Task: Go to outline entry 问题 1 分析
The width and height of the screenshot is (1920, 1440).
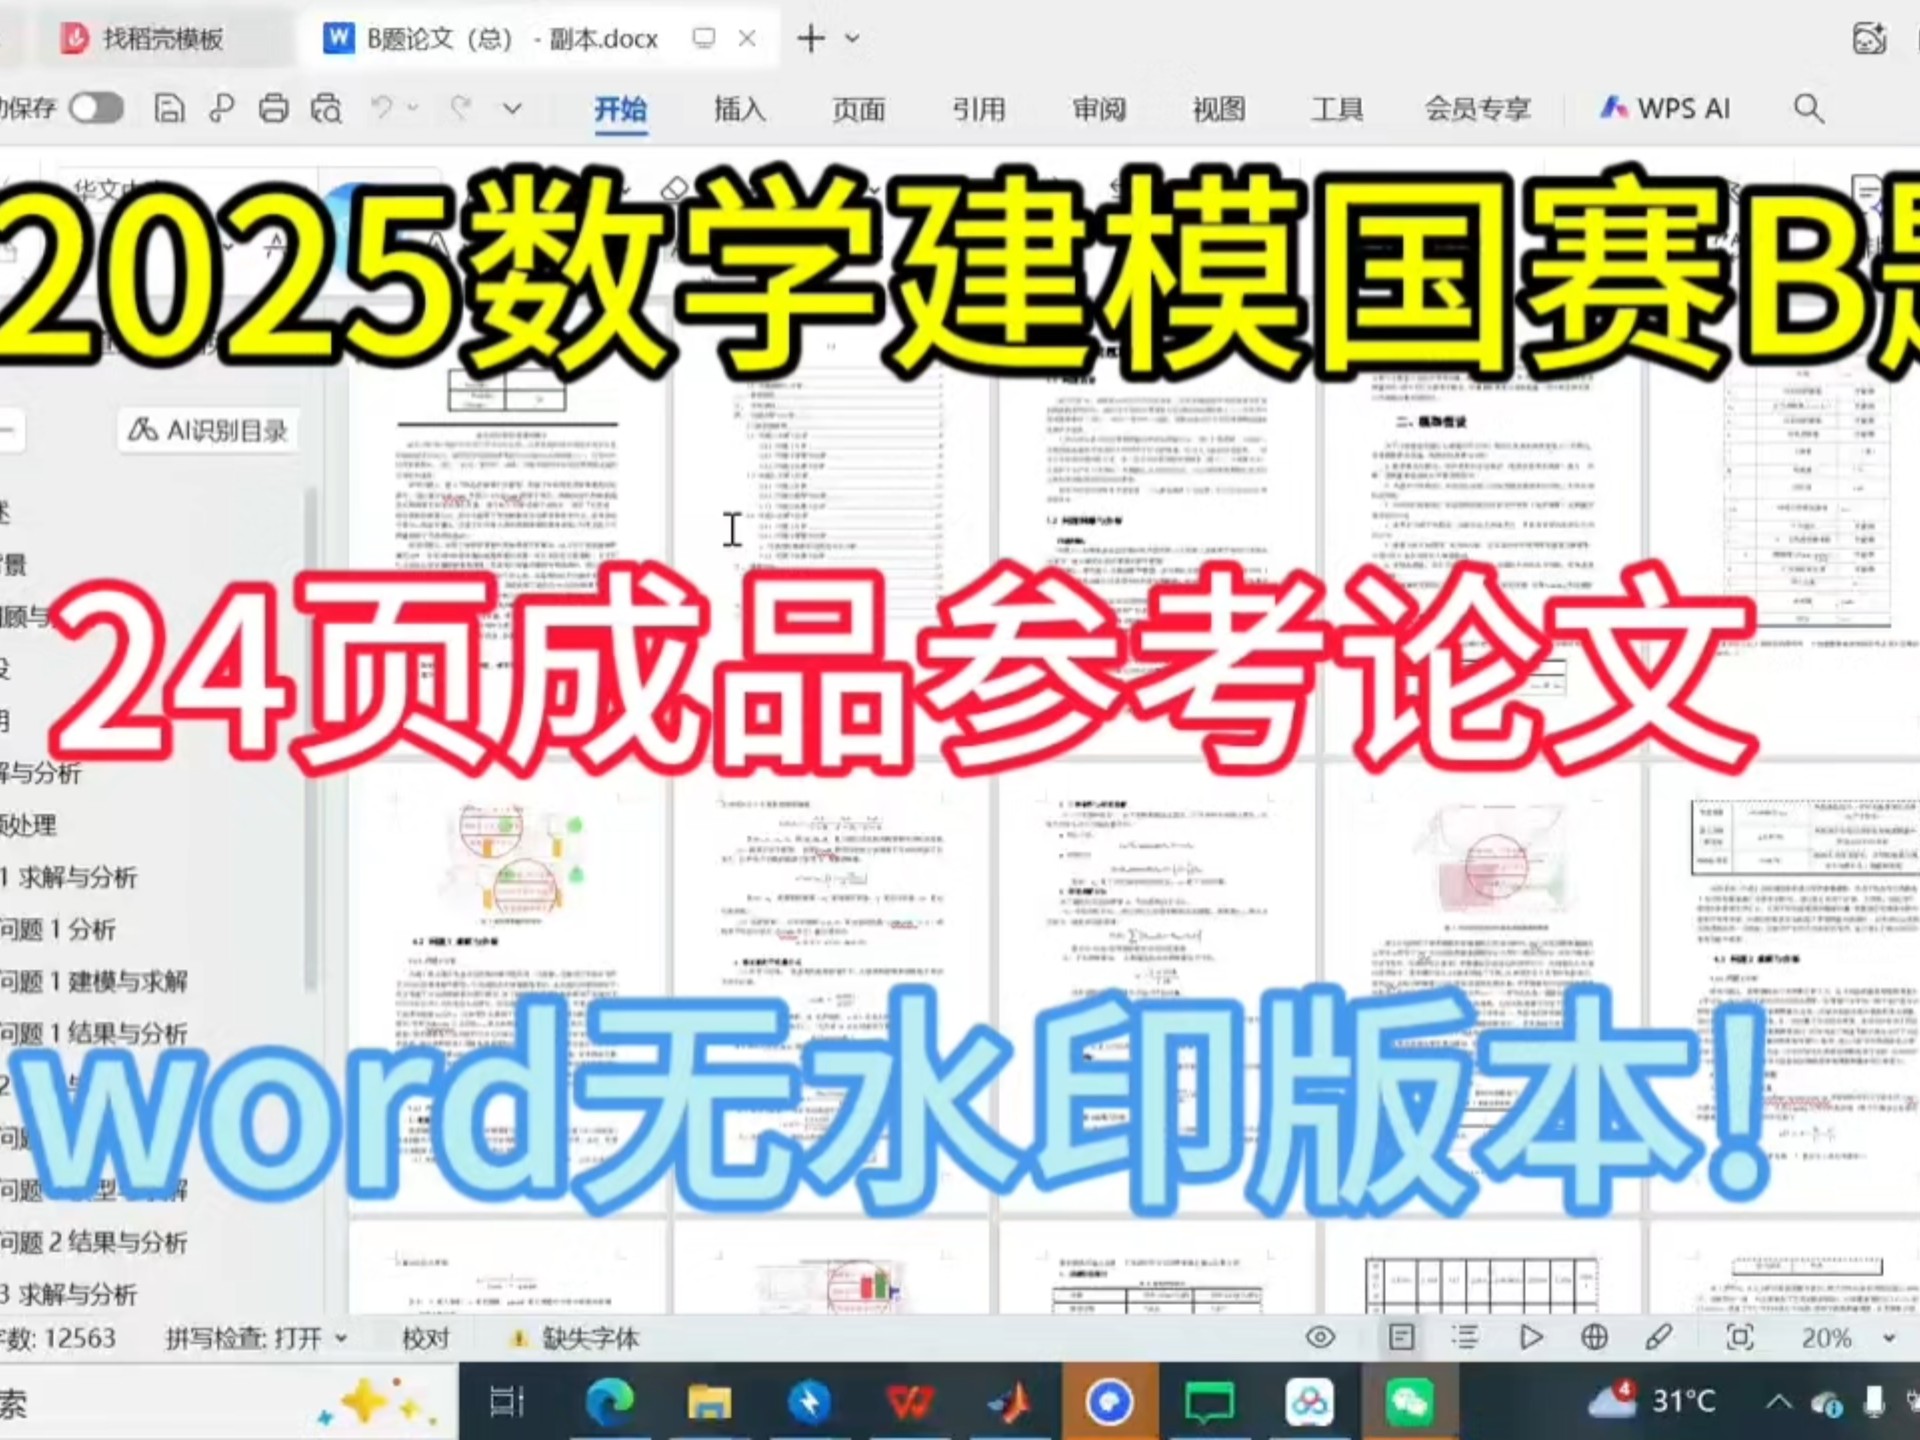Action: (58, 929)
